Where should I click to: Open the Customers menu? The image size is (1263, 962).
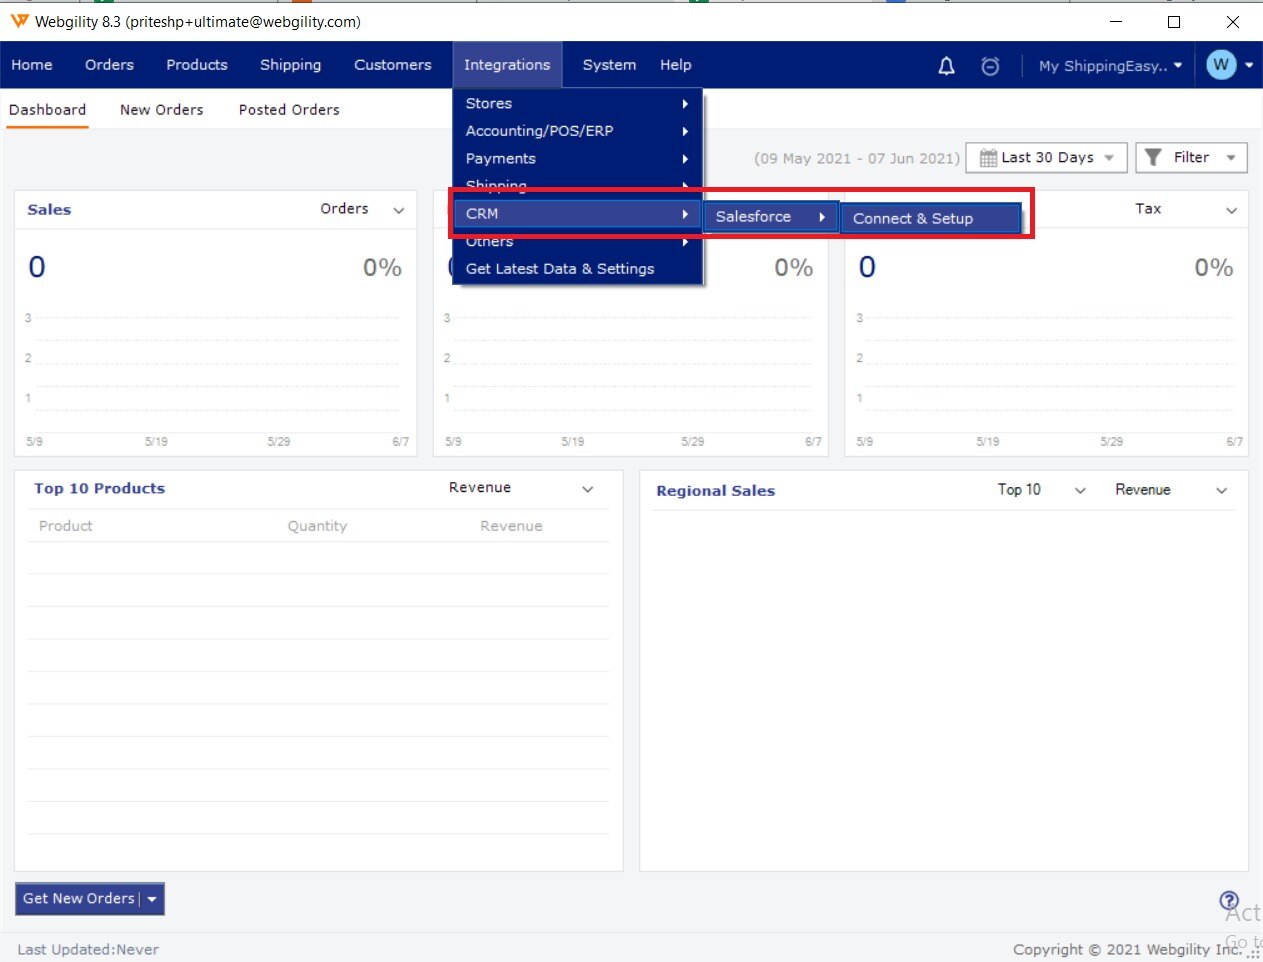click(x=393, y=65)
